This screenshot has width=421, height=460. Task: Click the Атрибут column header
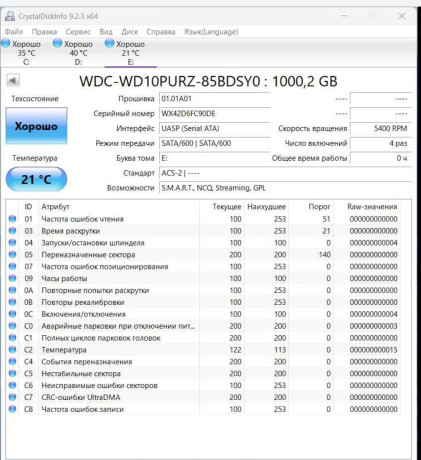point(55,207)
